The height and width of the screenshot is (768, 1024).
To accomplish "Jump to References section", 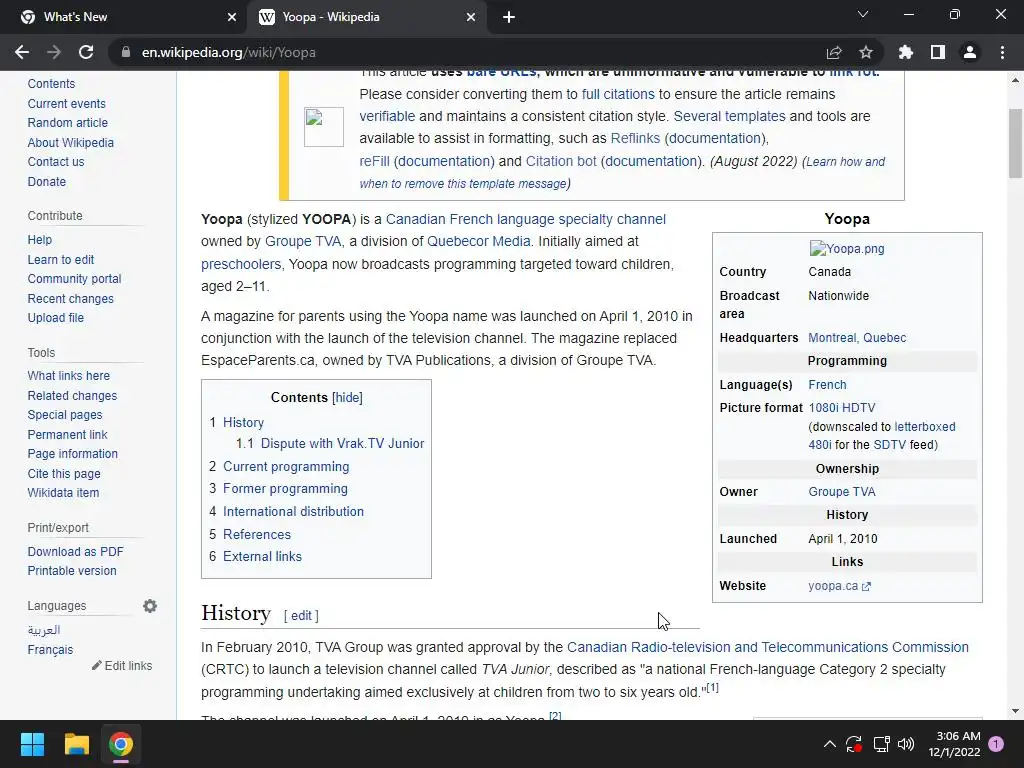I will click(x=257, y=534).
